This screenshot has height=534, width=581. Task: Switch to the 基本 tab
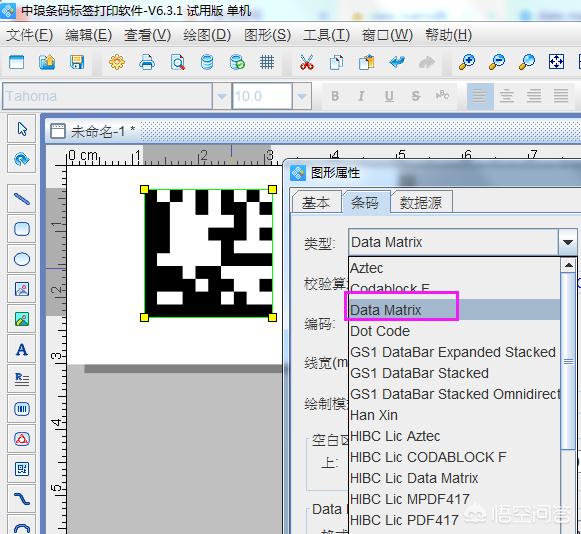click(316, 202)
